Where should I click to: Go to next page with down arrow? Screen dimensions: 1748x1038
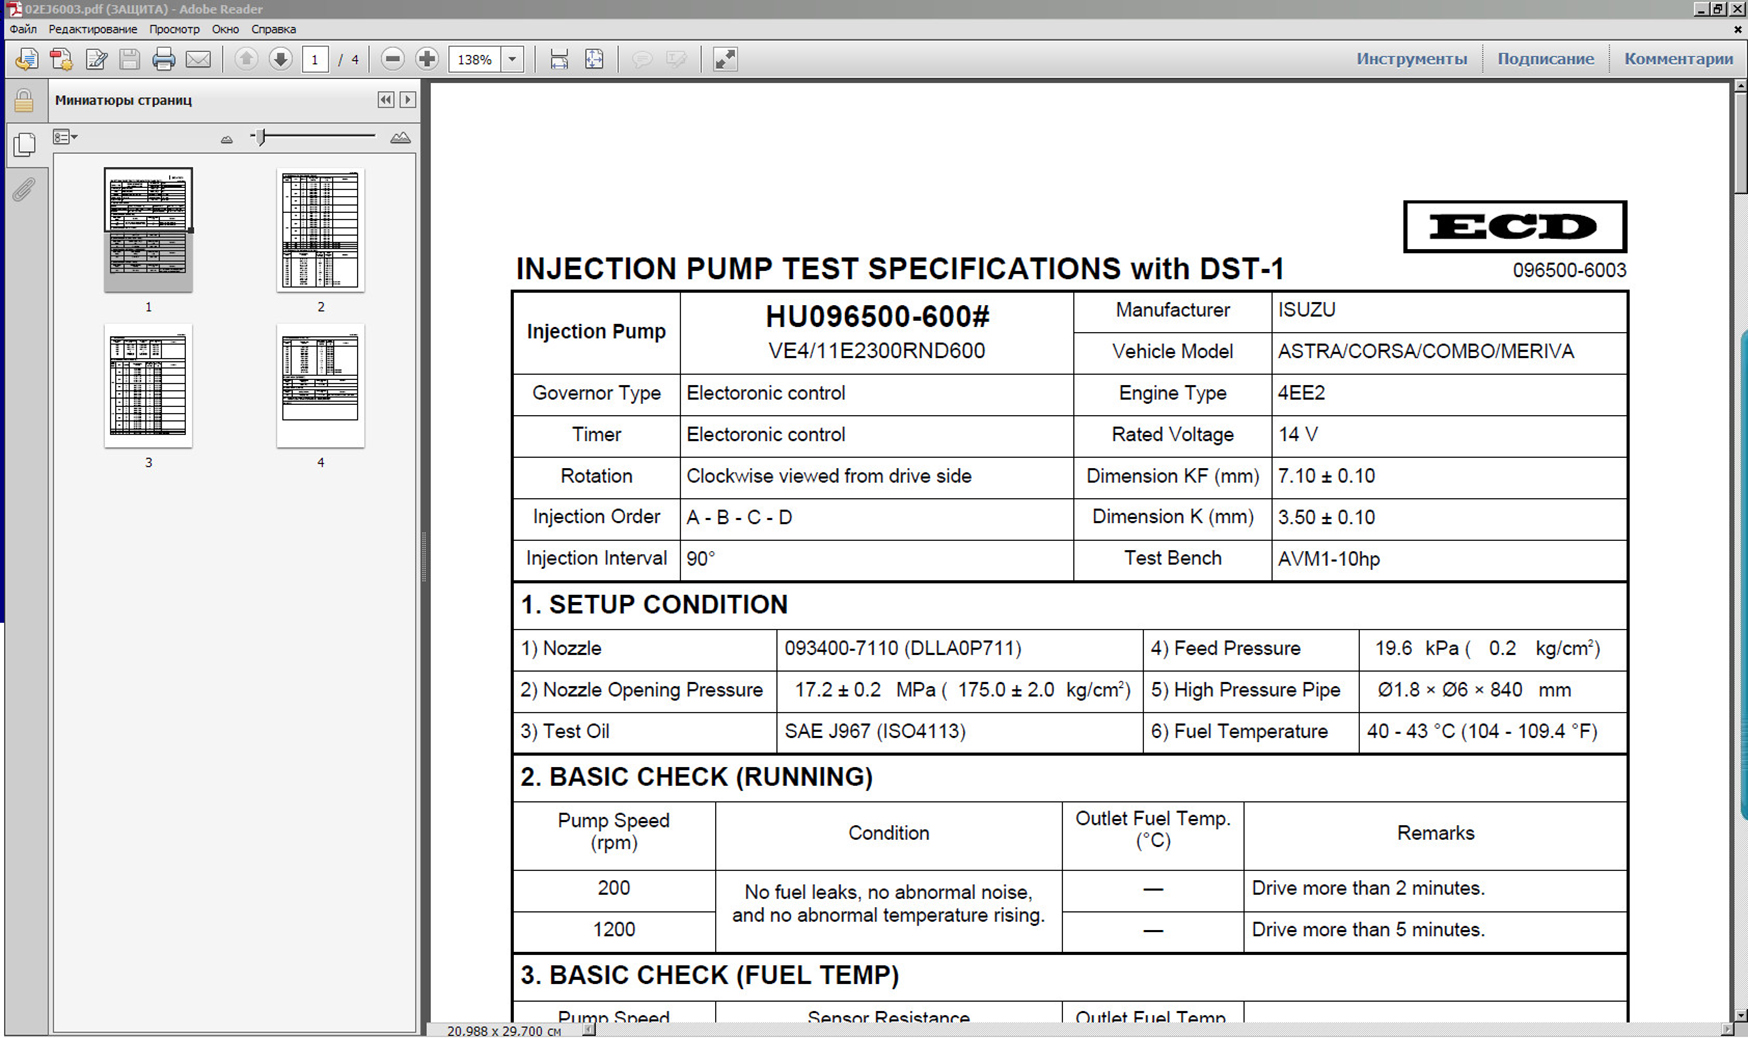281,60
